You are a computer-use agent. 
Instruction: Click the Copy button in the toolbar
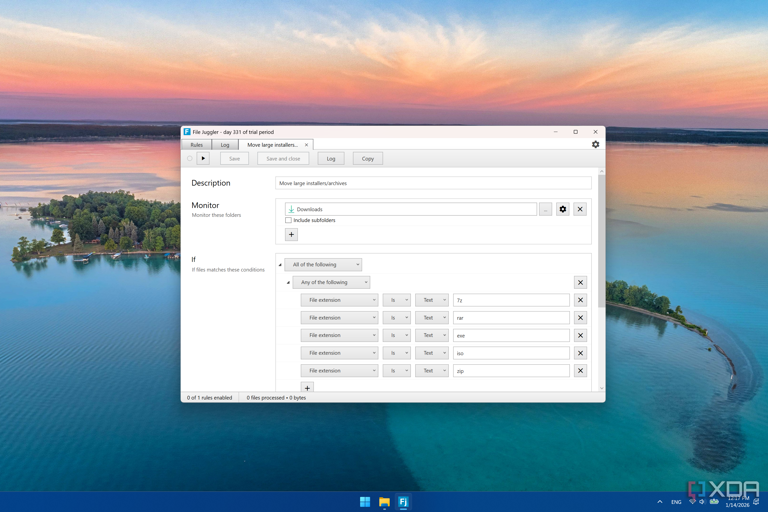click(367, 158)
